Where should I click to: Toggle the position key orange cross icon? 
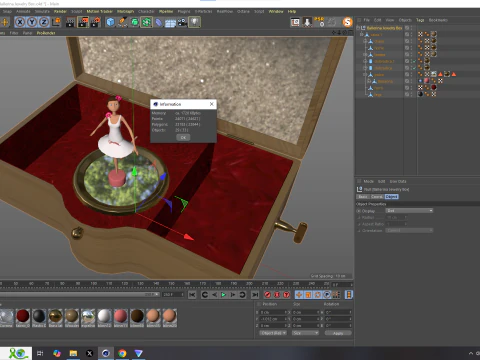299,295
